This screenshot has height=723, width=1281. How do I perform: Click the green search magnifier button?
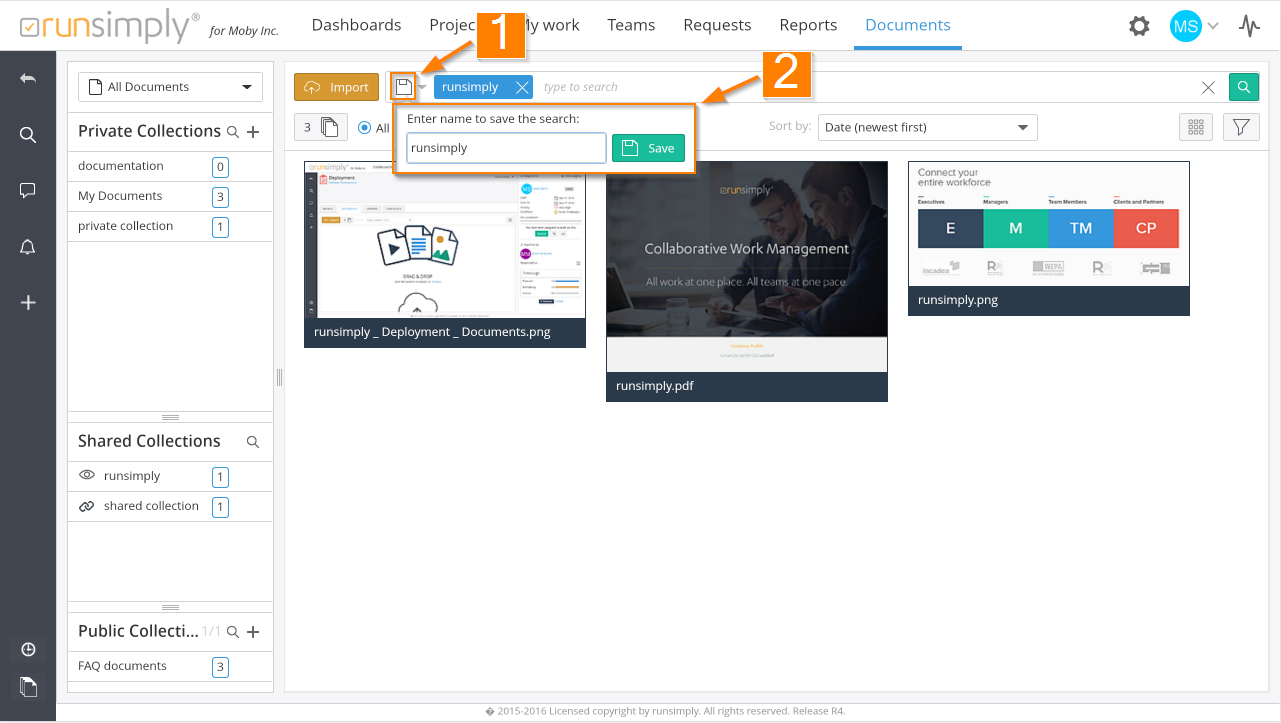1243,87
